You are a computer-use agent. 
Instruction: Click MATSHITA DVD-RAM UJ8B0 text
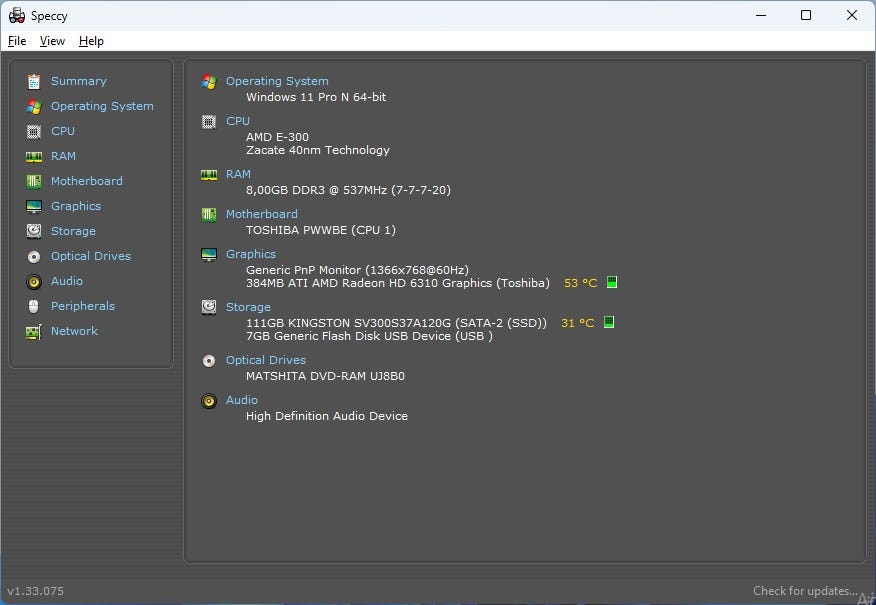point(325,376)
